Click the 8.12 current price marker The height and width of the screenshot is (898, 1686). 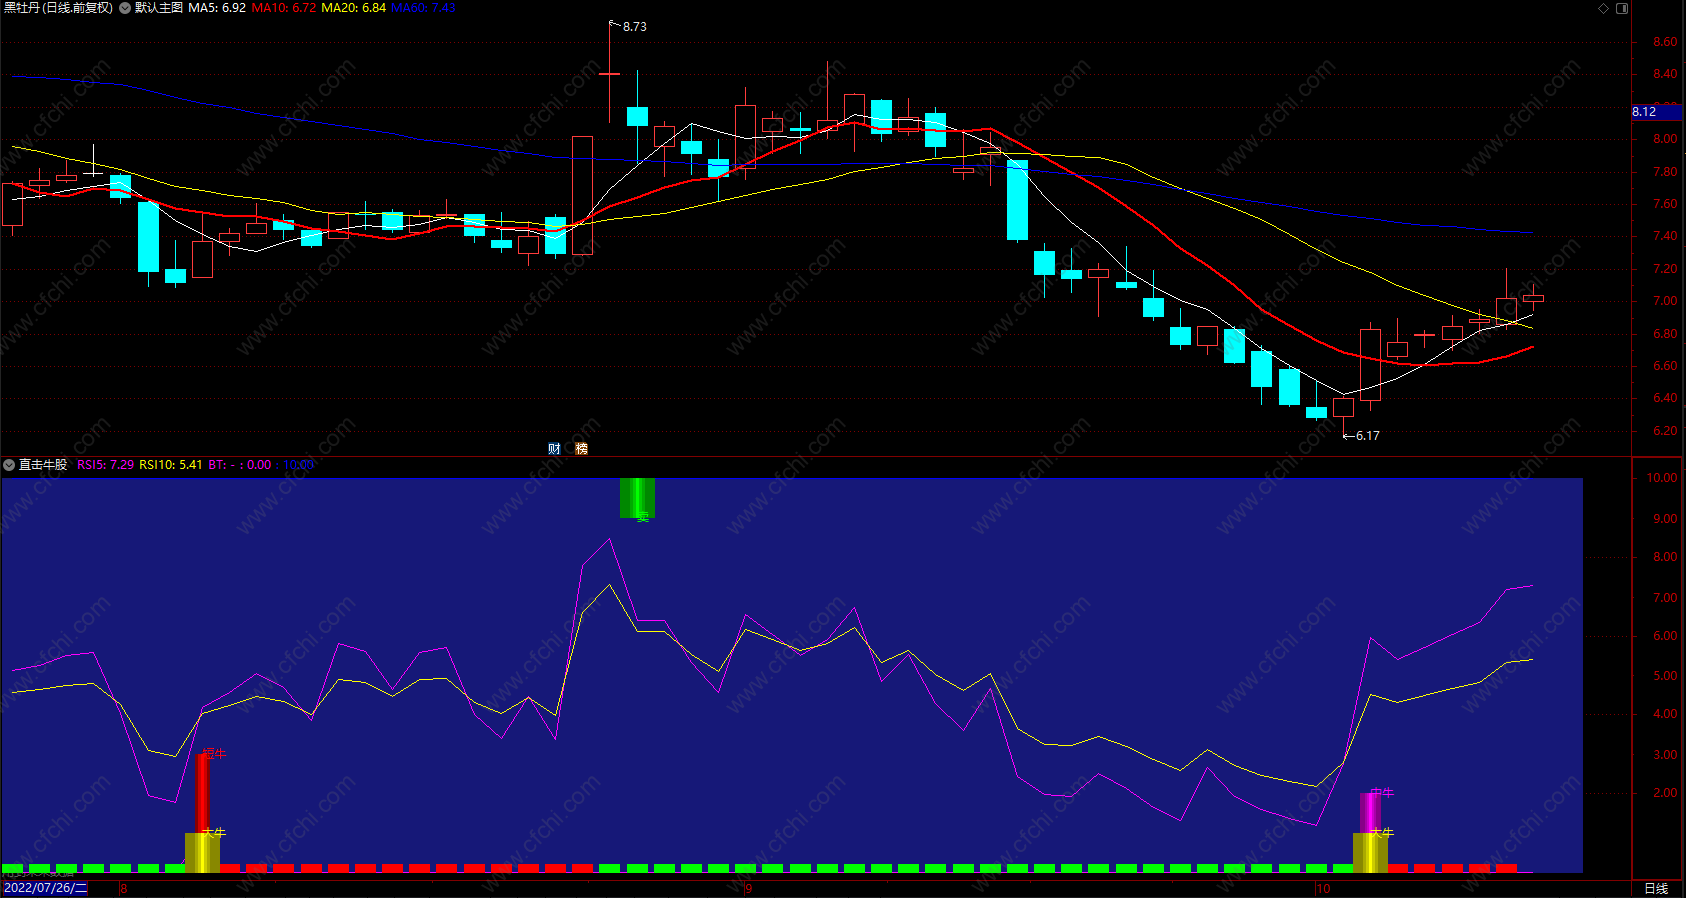pyautogui.click(x=1656, y=112)
